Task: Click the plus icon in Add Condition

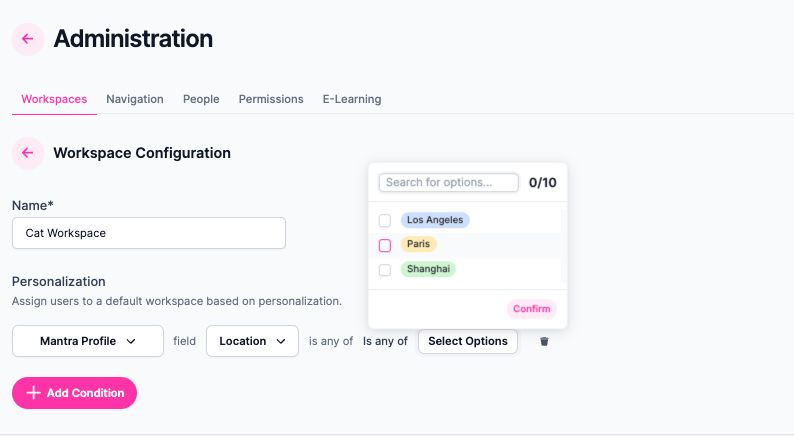Action: pyautogui.click(x=33, y=393)
